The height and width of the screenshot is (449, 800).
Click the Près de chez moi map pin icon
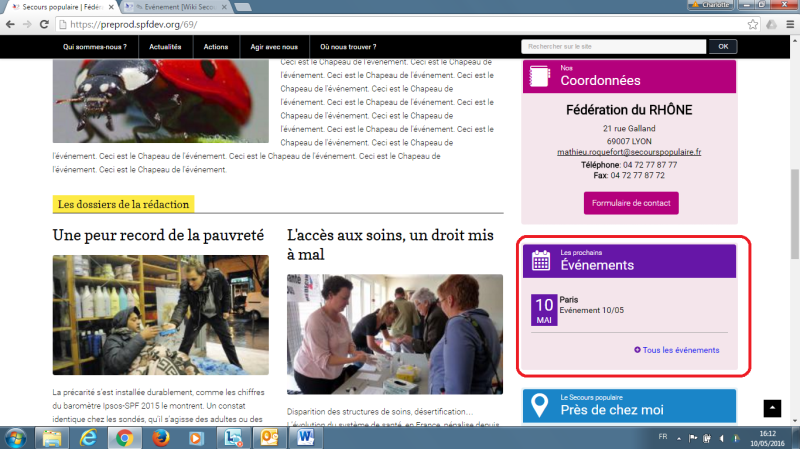coord(539,405)
